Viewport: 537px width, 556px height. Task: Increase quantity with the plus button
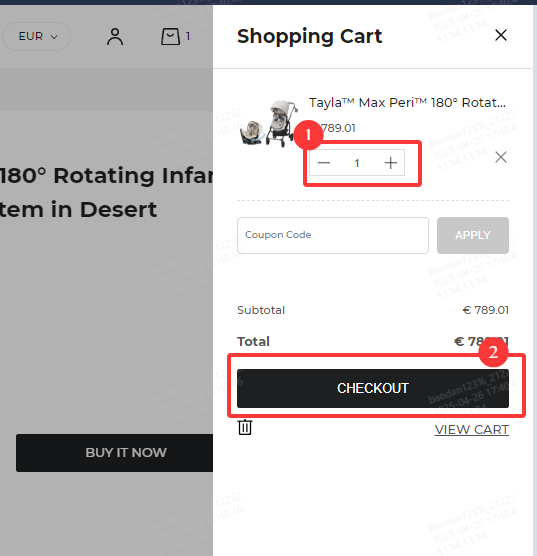[x=391, y=163]
